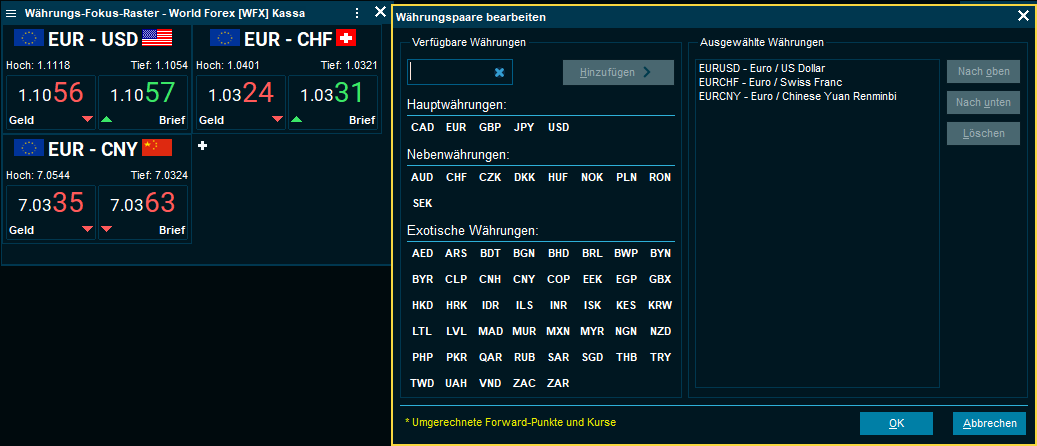
Task: Click the Nach oben button
Action: (x=983, y=72)
